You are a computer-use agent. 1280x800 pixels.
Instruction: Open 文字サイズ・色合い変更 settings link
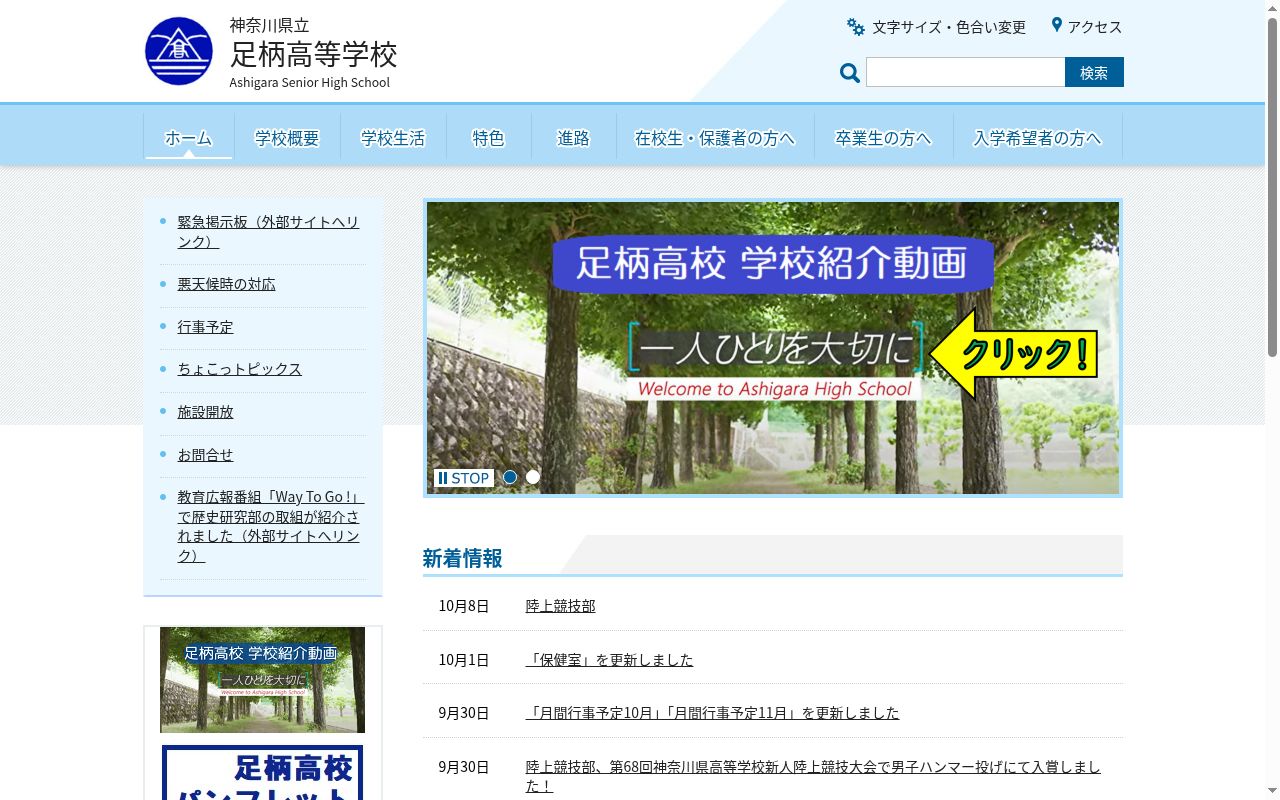pos(949,27)
